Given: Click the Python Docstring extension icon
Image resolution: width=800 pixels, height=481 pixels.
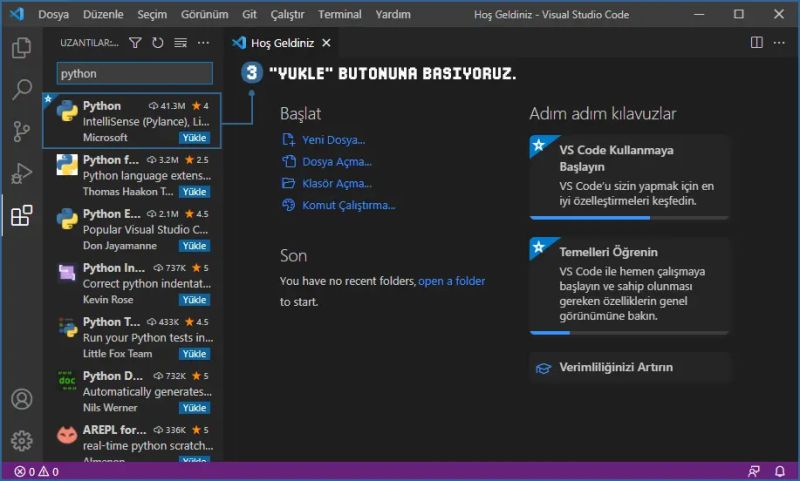Looking at the screenshot, I should point(67,381).
